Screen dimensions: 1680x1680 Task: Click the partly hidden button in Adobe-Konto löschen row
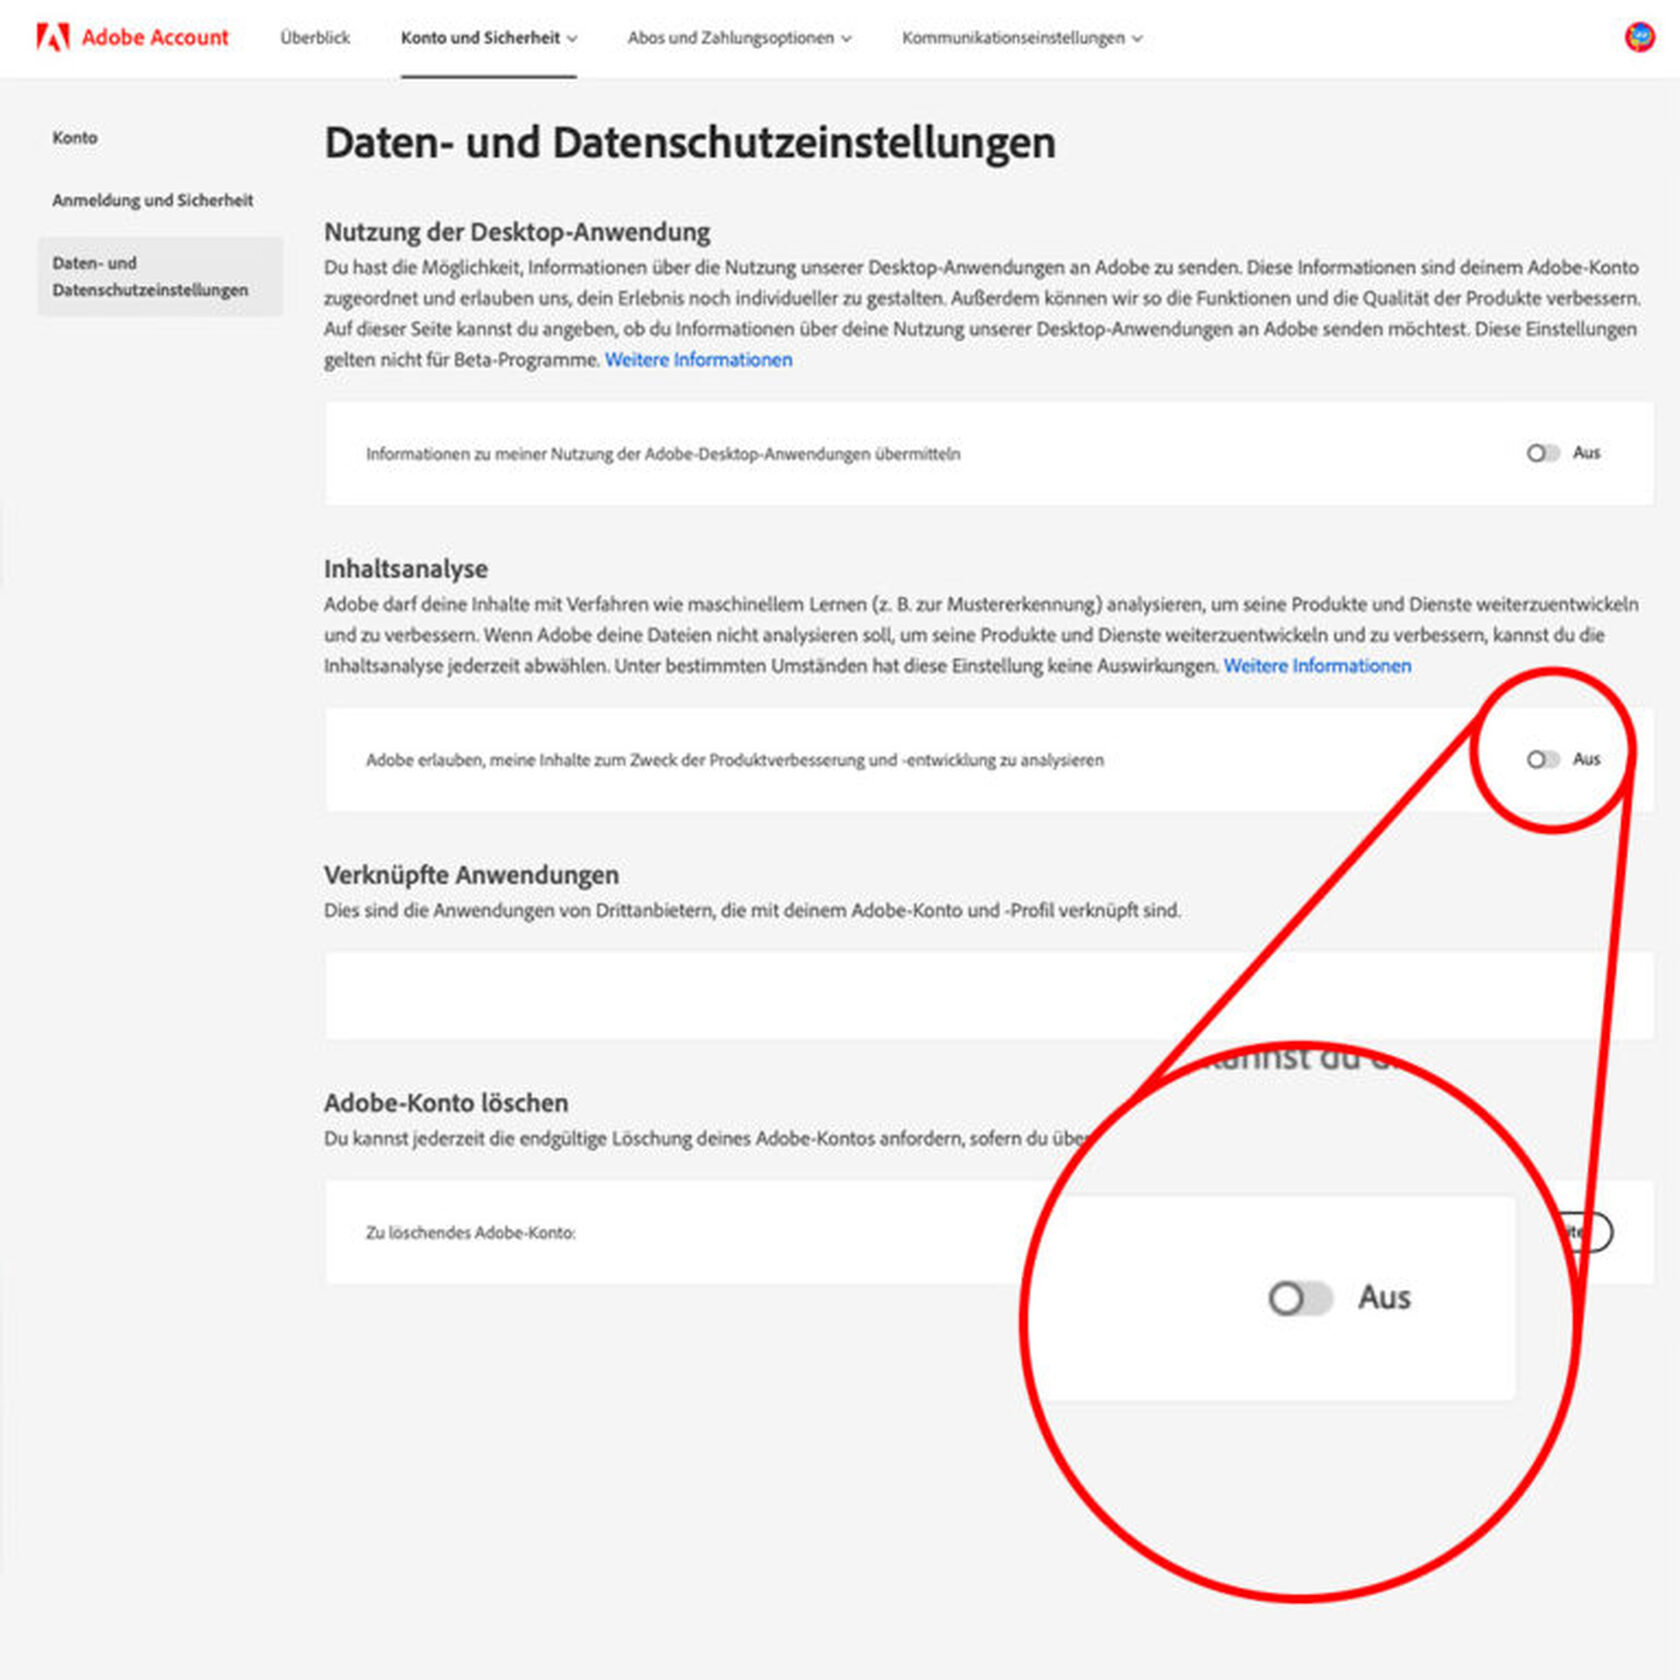pyautogui.click(x=1595, y=1232)
